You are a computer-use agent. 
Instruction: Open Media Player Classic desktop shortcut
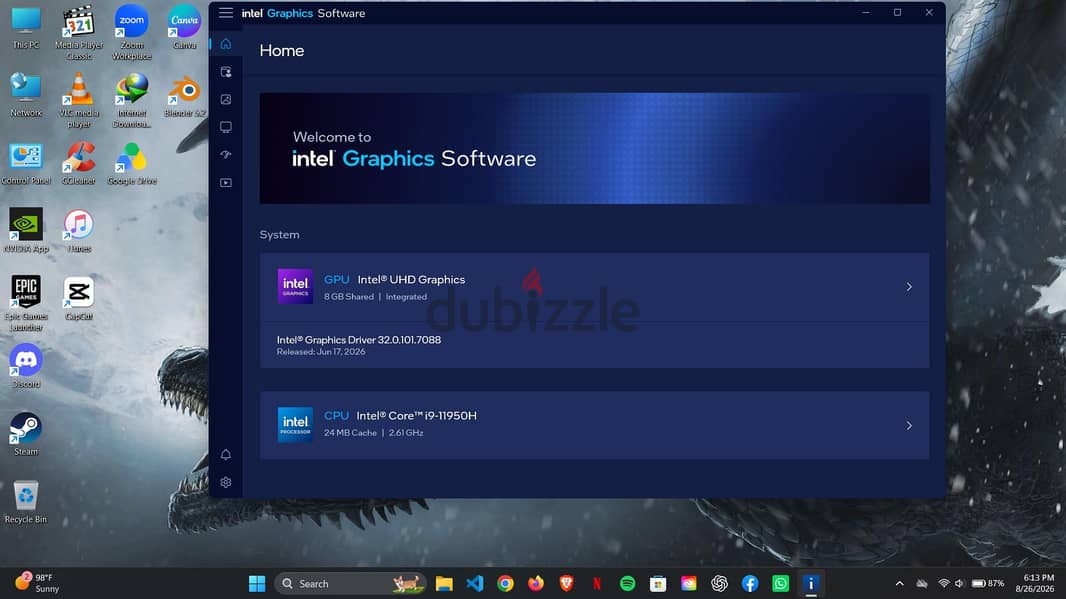[x=79, y=33]
